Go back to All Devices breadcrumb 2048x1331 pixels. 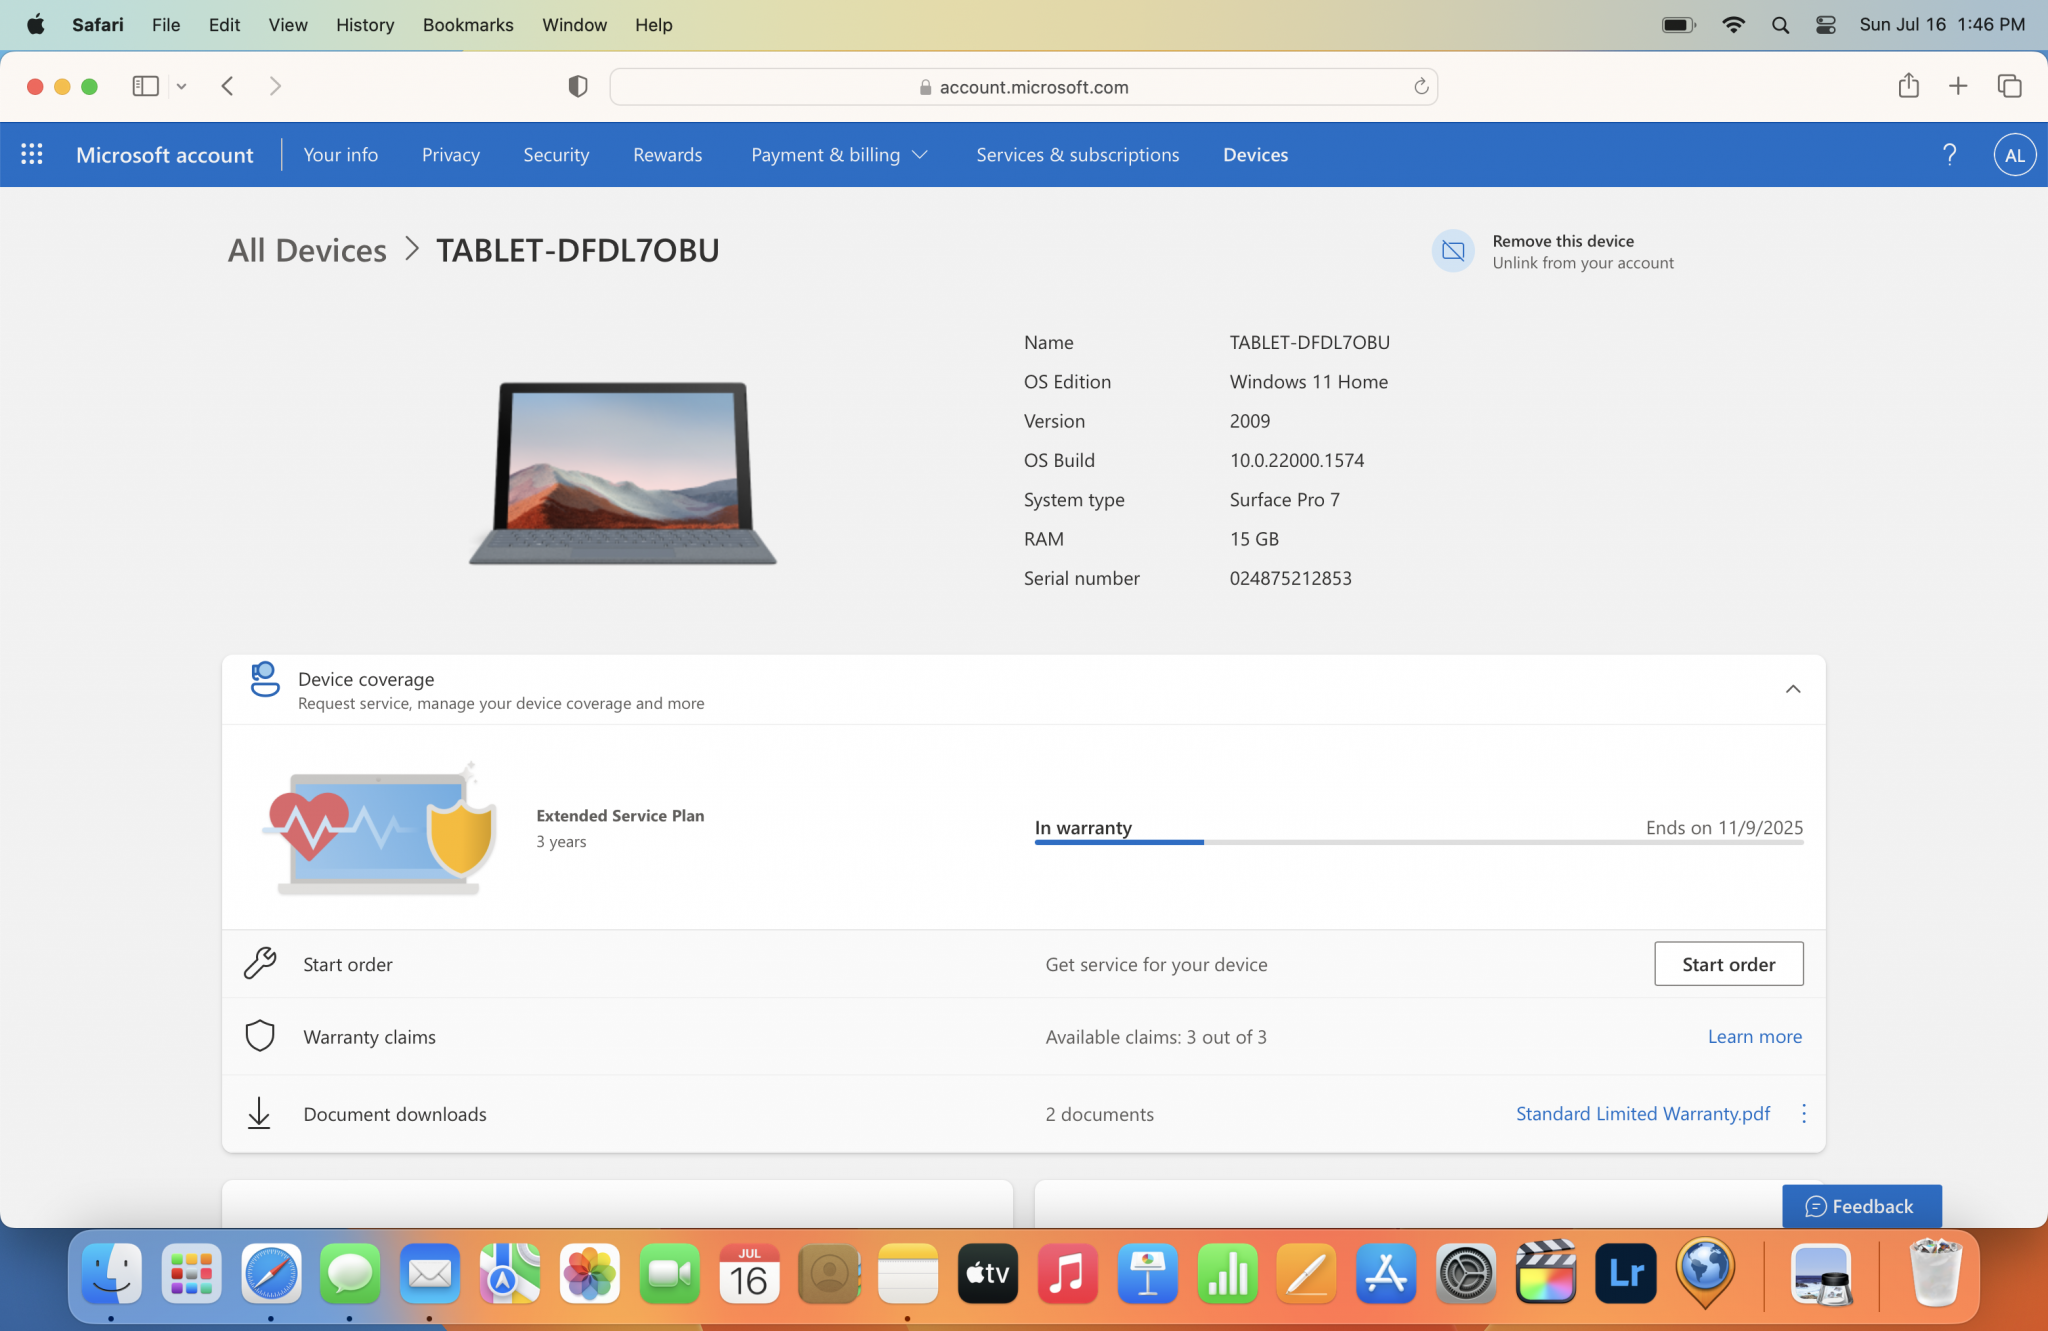[306, 250]
